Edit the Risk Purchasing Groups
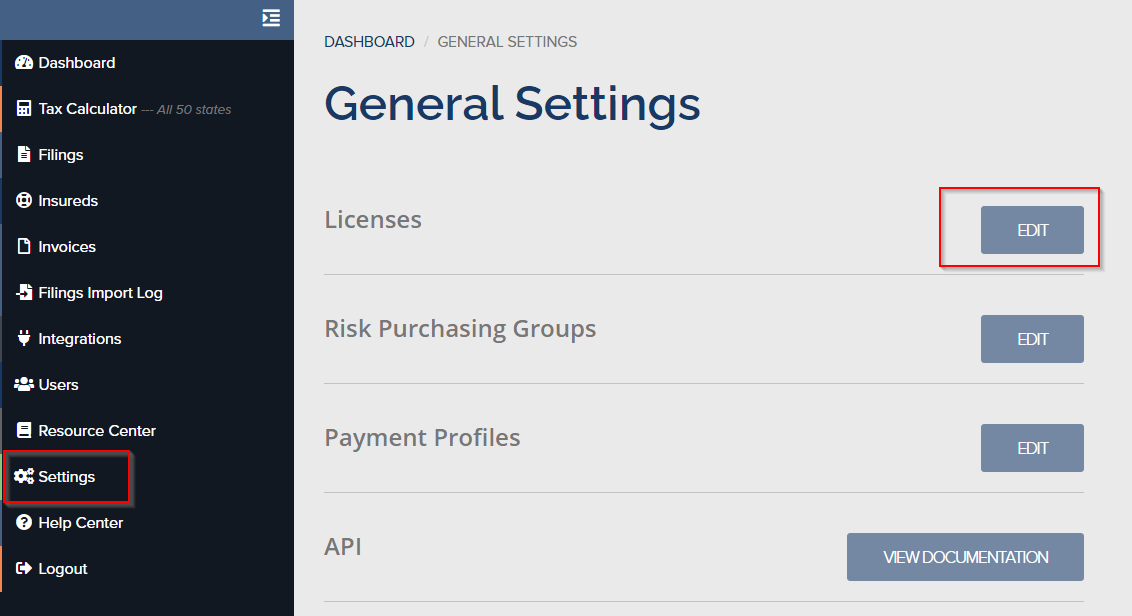This screenshot has height=616, width=1132. pos(1032,338)
